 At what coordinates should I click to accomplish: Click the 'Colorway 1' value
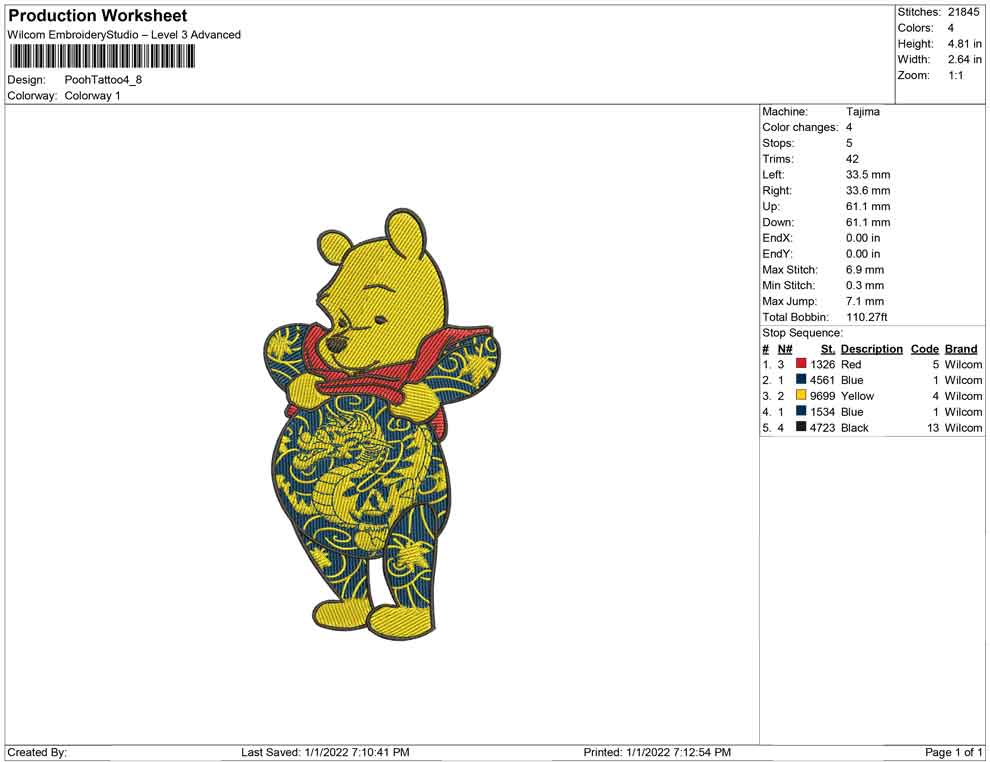point(92,95)
